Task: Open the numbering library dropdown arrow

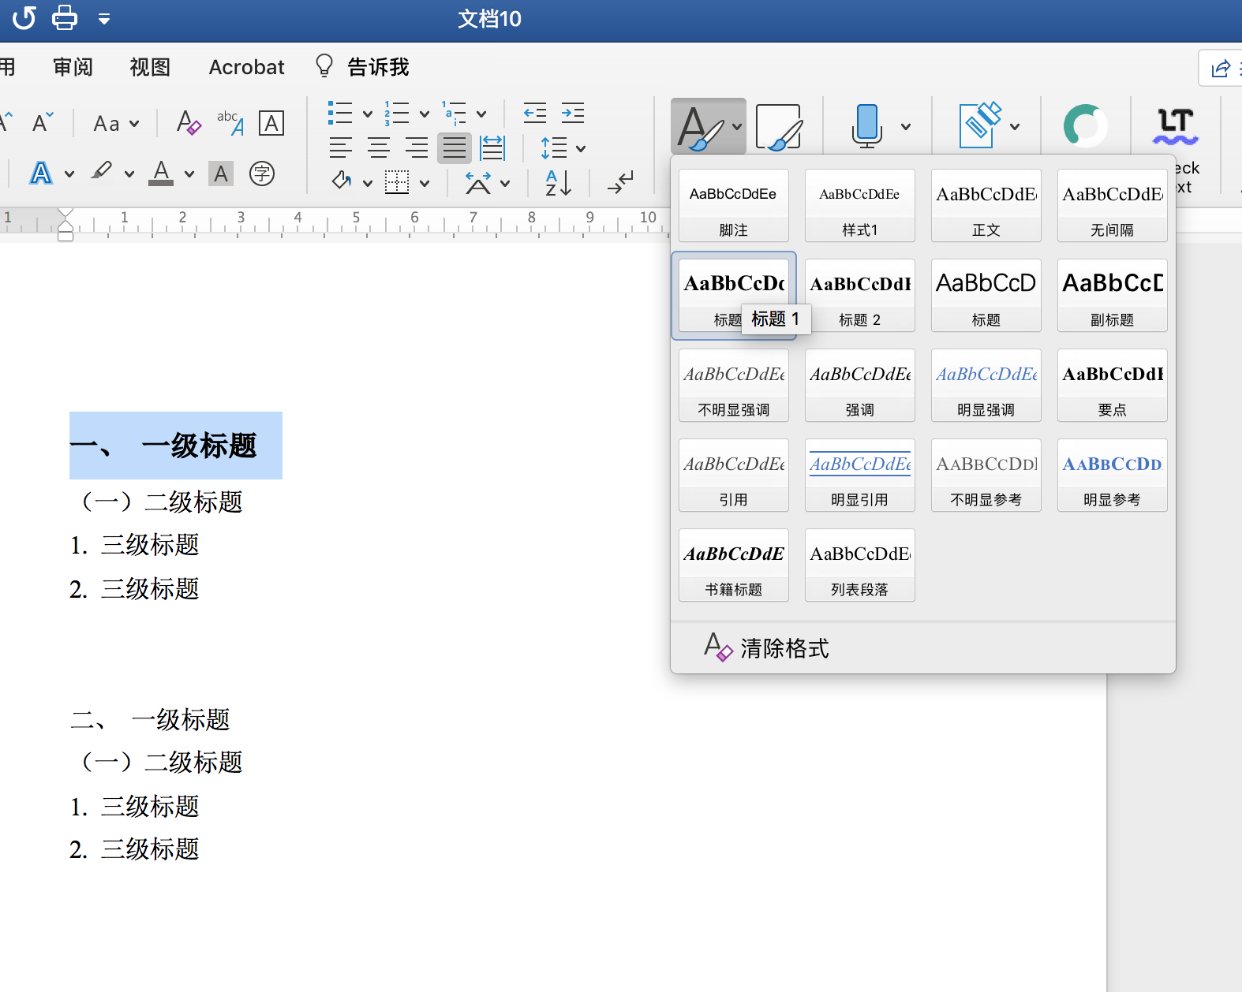Action: 424,114
